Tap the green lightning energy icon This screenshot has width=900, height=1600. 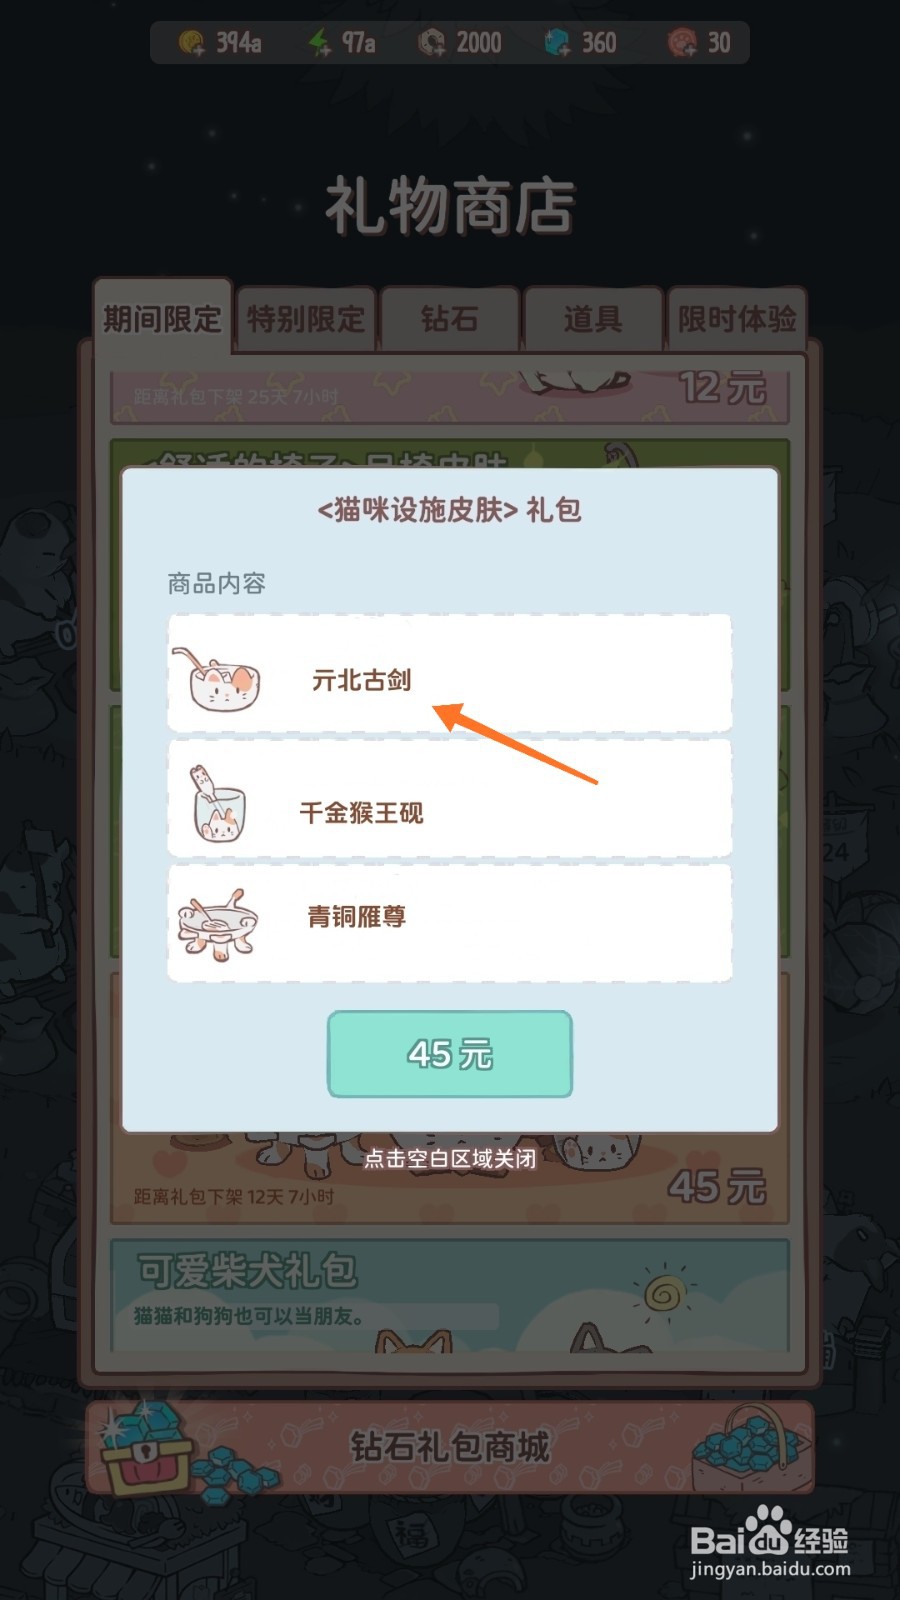pyautogui.click(x=319, y=43)
